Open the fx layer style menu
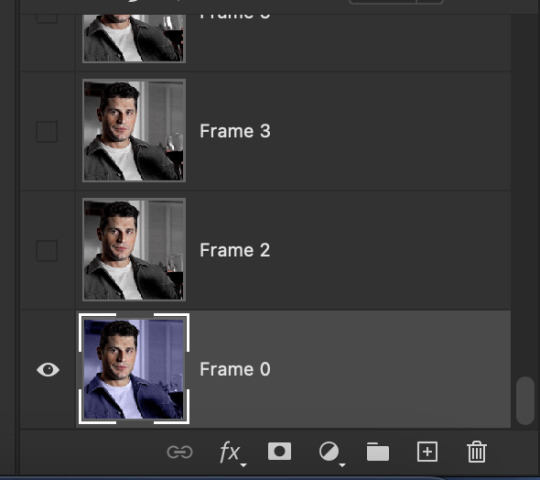Viewport: 540px width, 480px height. (232, 453)
